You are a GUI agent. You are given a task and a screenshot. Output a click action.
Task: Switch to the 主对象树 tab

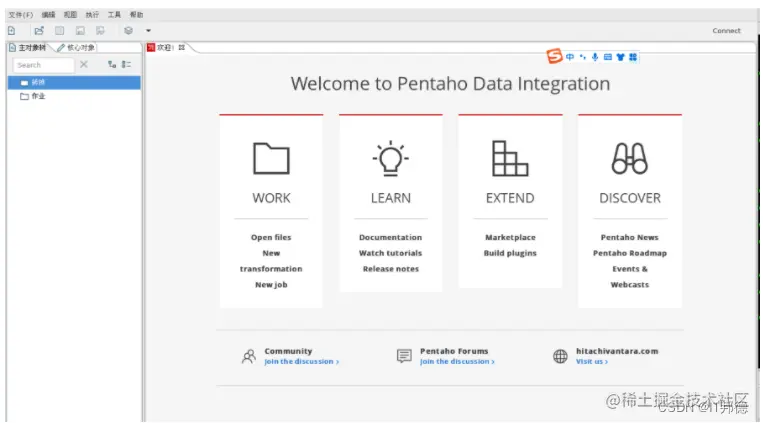coord(28,48)
